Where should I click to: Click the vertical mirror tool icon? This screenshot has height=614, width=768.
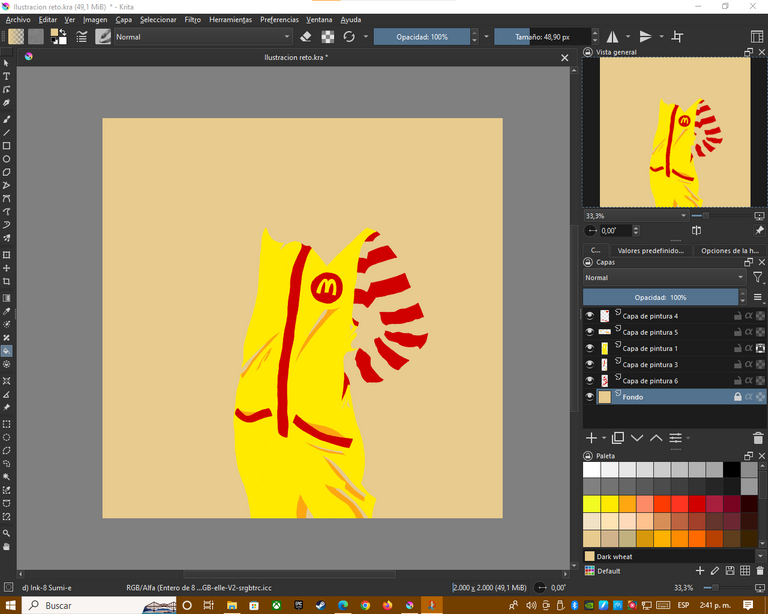tap(646, 37)
